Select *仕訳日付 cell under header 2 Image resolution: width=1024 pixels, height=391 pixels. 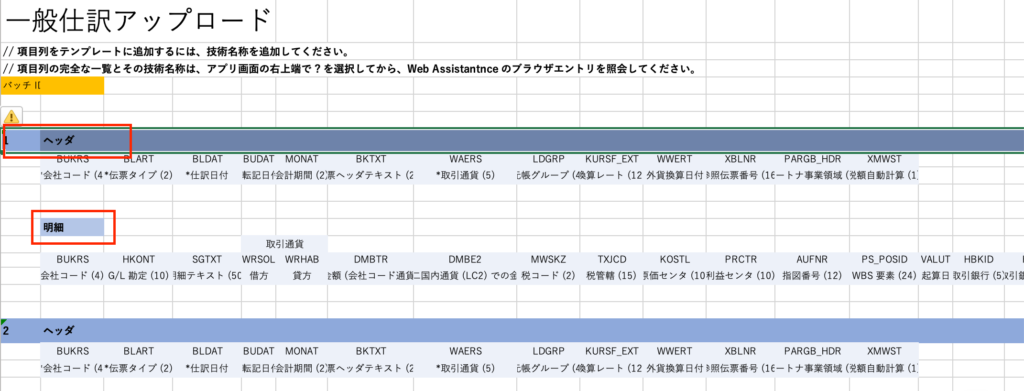(207, 368)
